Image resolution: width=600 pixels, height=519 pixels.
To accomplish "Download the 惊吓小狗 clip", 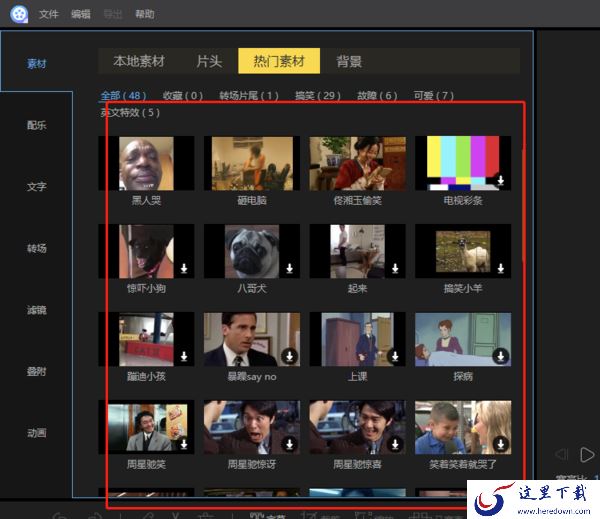I will click(184, 268).
